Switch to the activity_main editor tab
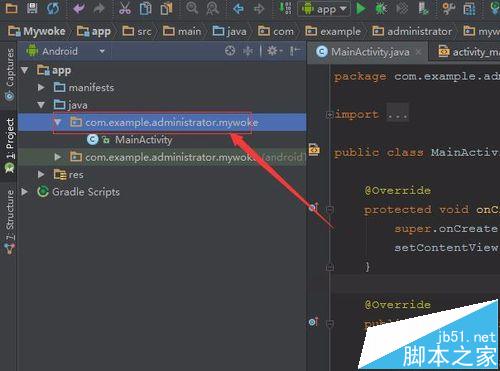 coord(469,52)
